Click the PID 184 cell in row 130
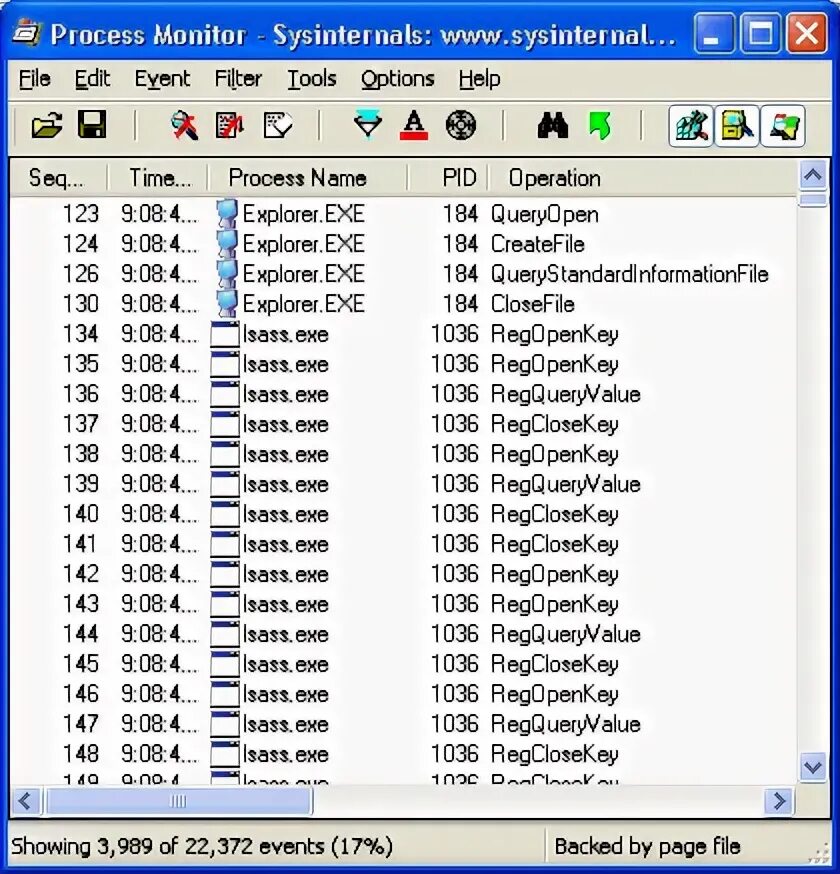Image resolution: width=840 pixels, height=874 pixels. pyautogui.click(x=460, y=304)
